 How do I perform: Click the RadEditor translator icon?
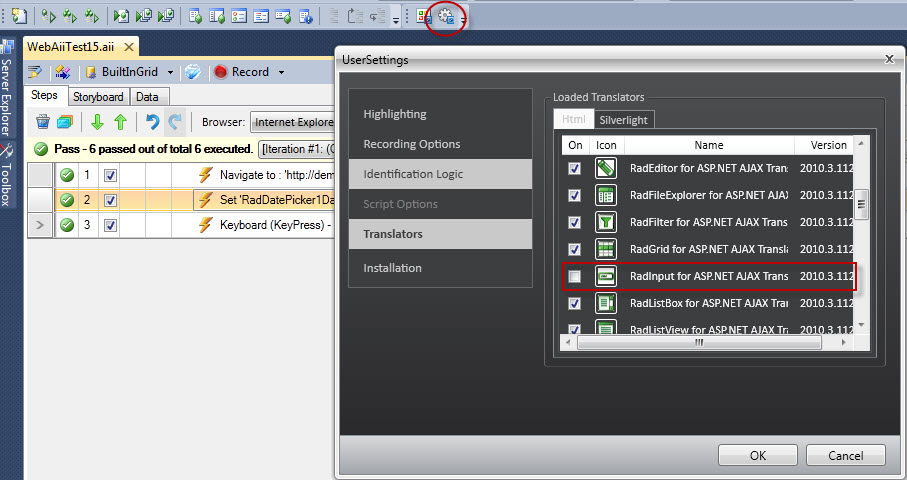pos(606,168)
